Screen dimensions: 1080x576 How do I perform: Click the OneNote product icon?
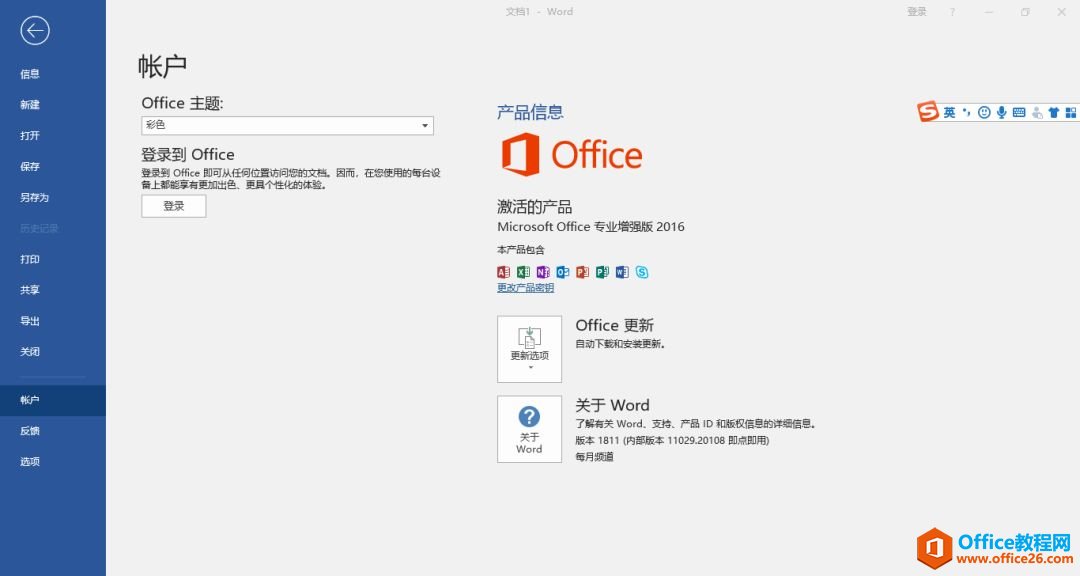tap(543, 272)
